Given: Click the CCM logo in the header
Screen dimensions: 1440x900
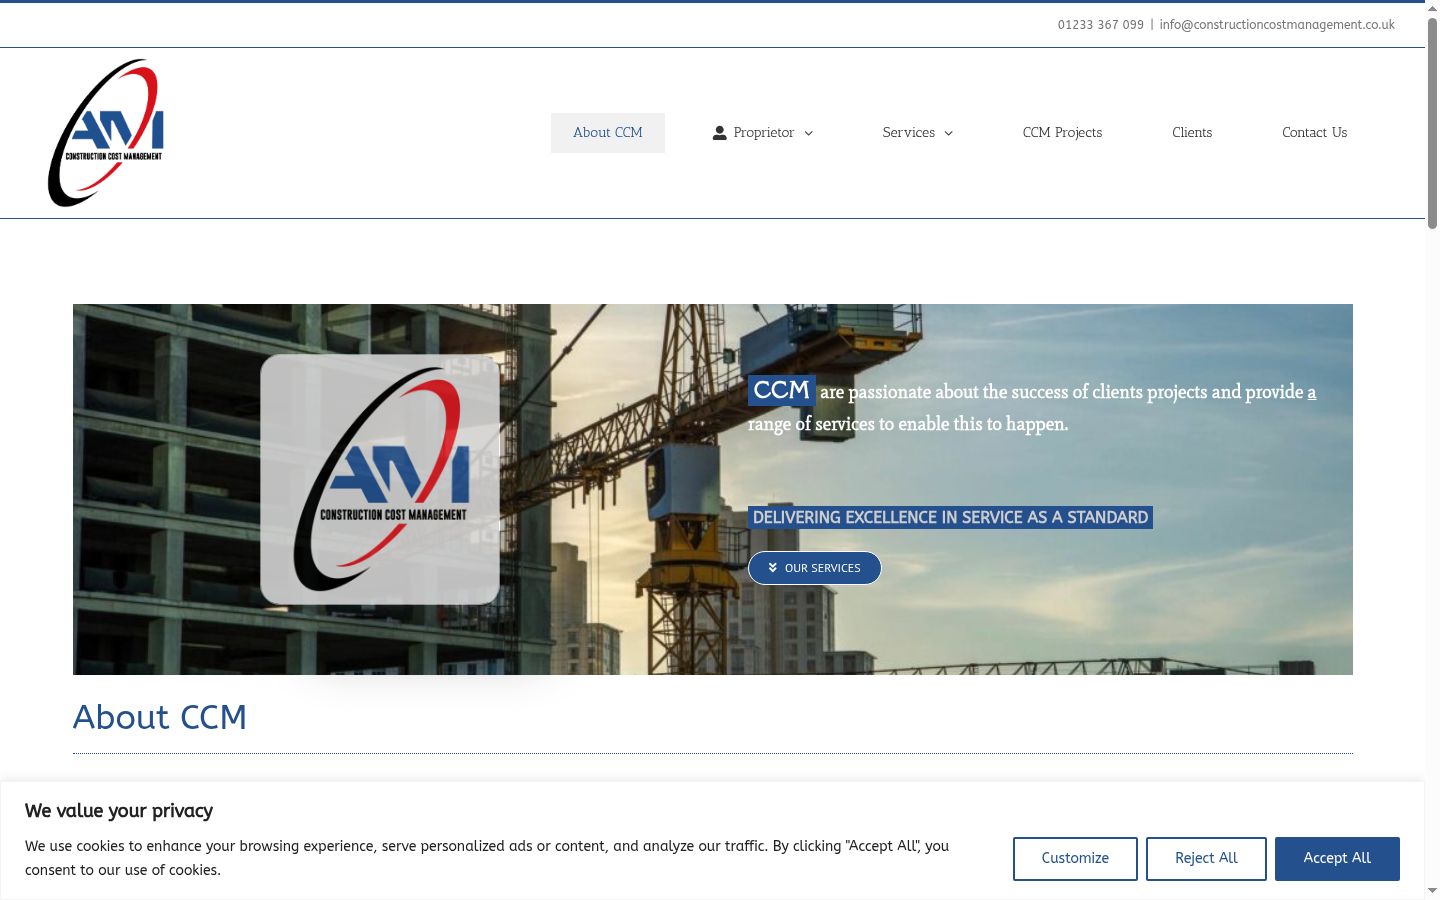Looking at the screenshot, I should click(106, 132).
